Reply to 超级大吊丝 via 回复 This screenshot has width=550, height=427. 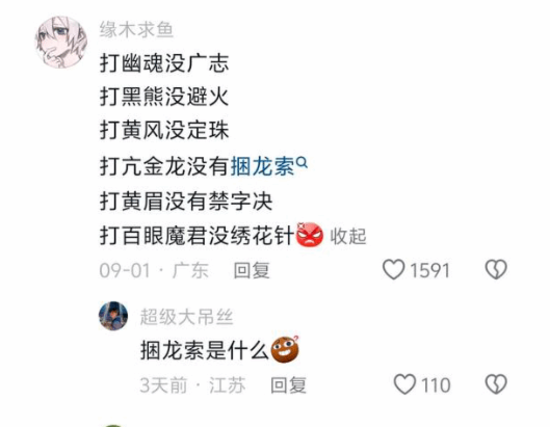click(x=288, y=385)
